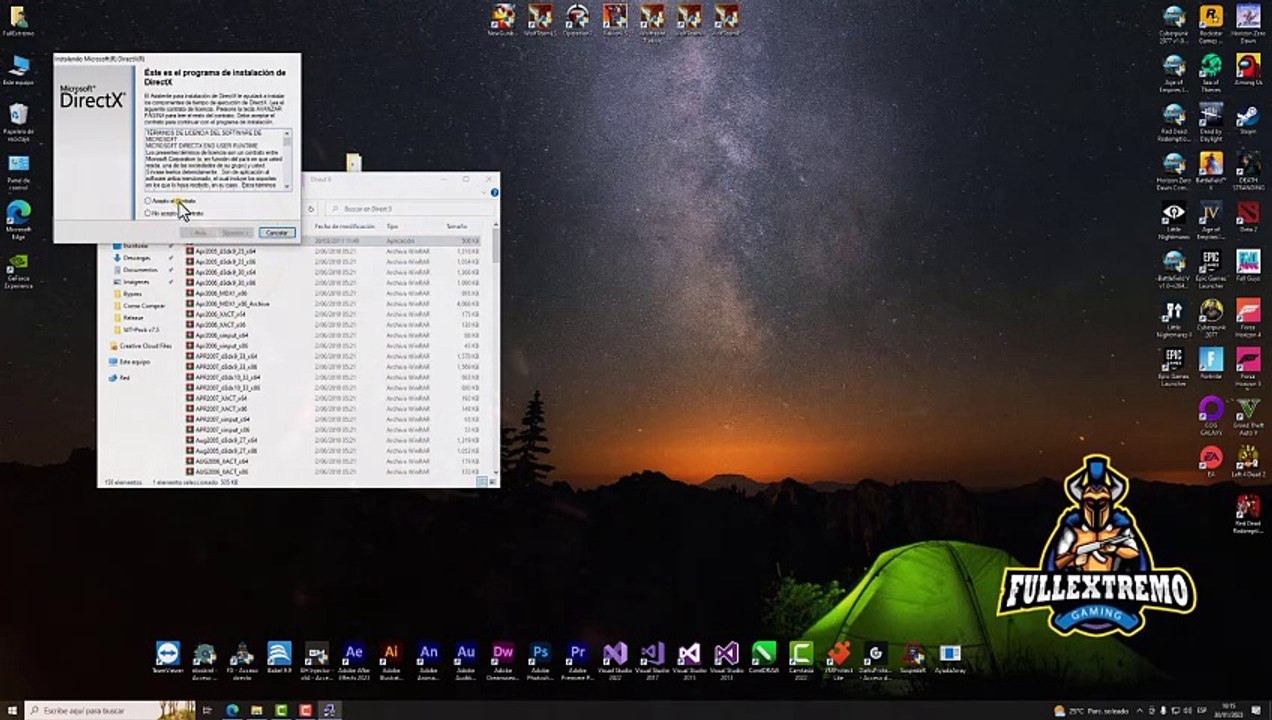Image resolution: width=1272 pixels, height=720 pixels.
Task: Click Cancelar in the DirectX installer
Action: pos(277,232)
